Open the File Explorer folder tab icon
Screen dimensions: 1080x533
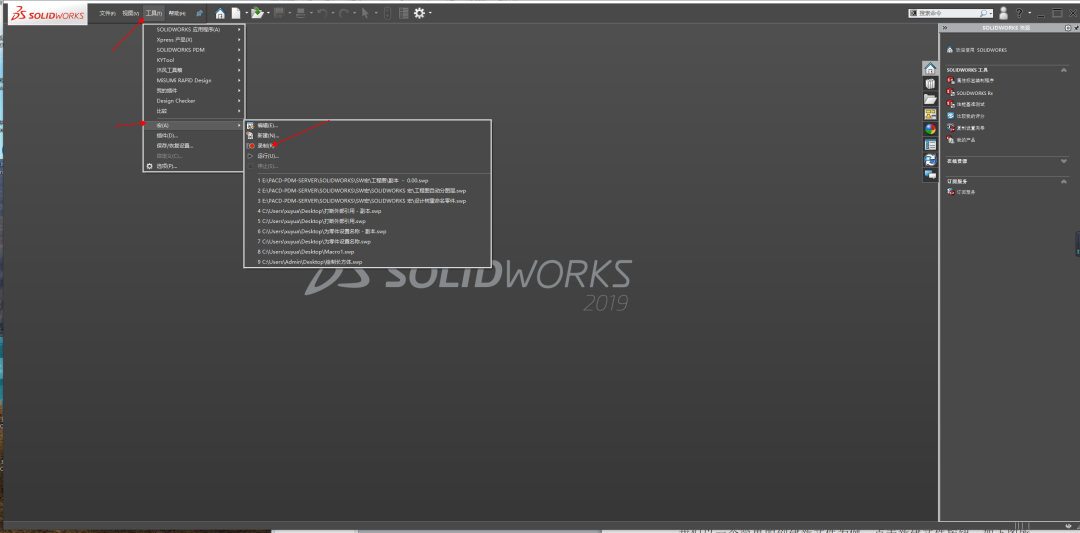(x=930, y=98)
